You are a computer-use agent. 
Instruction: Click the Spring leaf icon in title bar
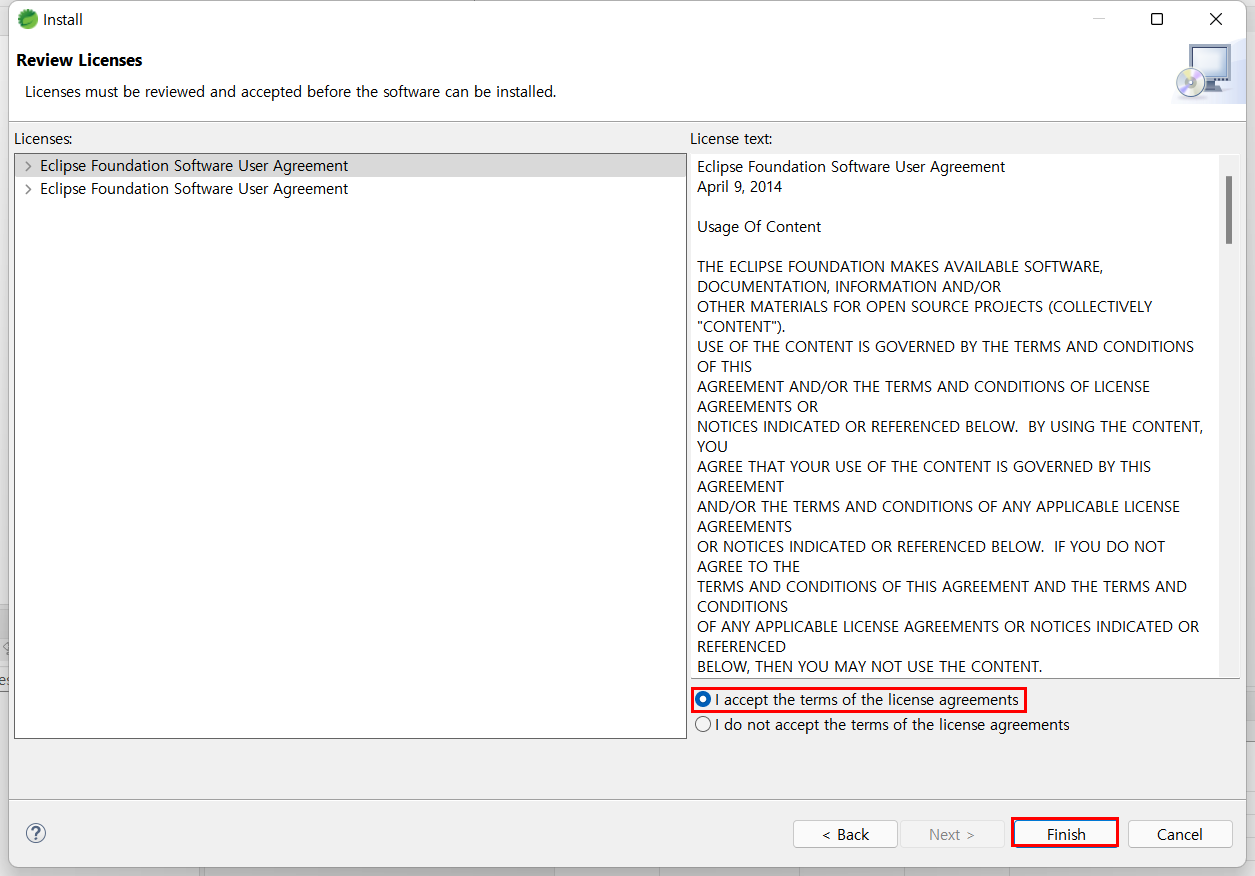coord(28,19)
